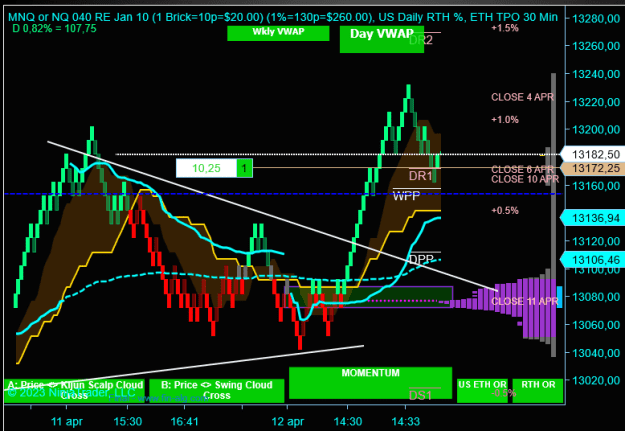625x431 pixels.
Task: Select the 13172,25 order price label
Action: point(594,168)
